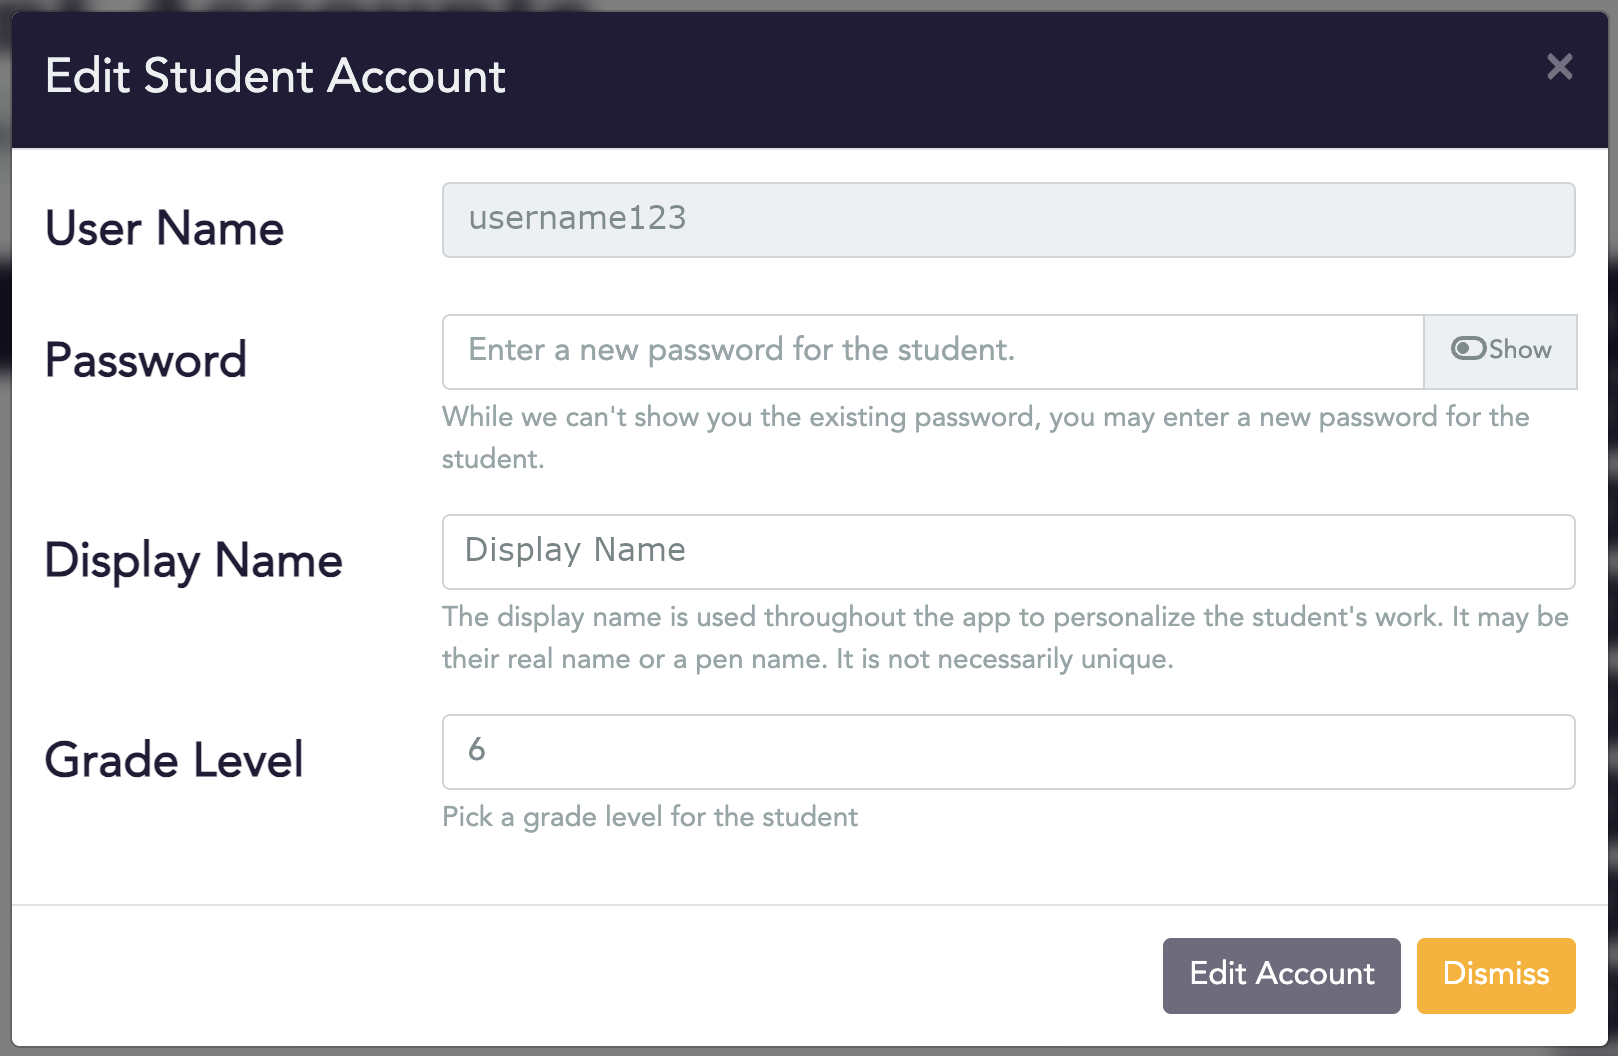Toggle the Show password switch
The image size is (1618, 1056).
[x=1500, y=351]
